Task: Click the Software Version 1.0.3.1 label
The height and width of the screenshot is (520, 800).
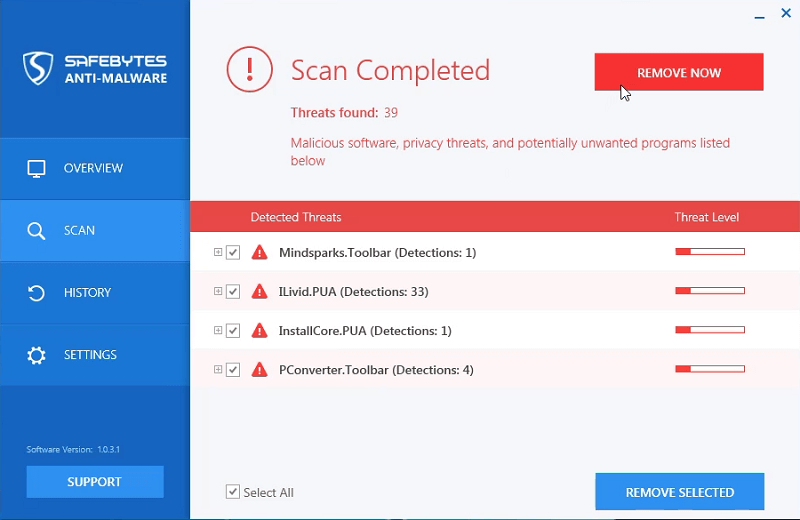Action: click(x=73, y=450)
